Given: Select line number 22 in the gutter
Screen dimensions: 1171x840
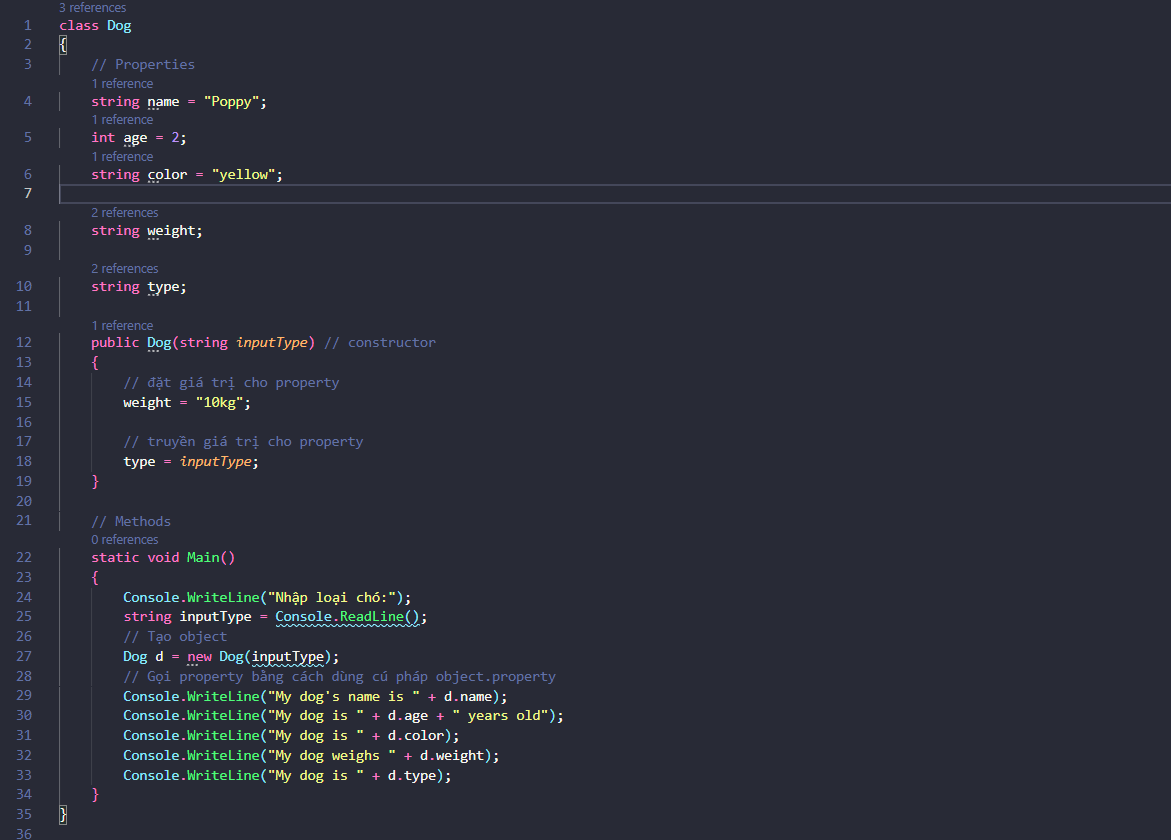Looking at the screenshot, I should coord(24,557).
